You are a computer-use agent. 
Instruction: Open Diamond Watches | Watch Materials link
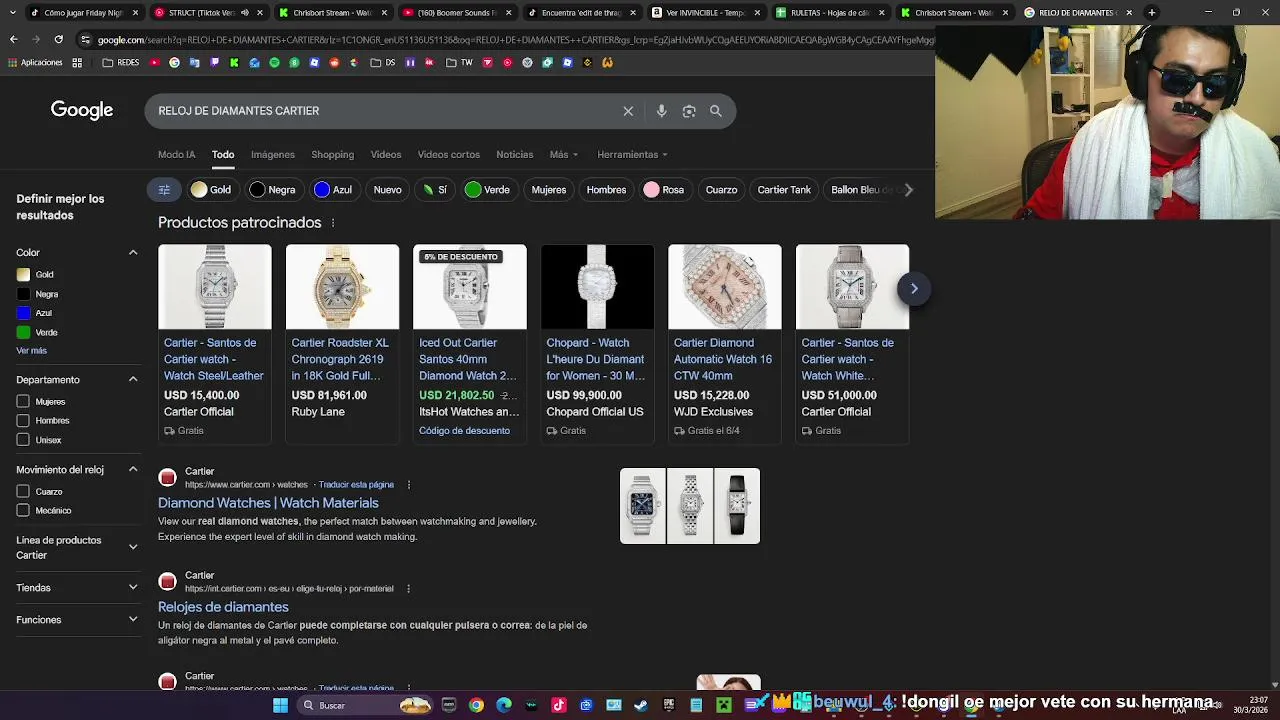pyautogui.click(x=268, y=503)
